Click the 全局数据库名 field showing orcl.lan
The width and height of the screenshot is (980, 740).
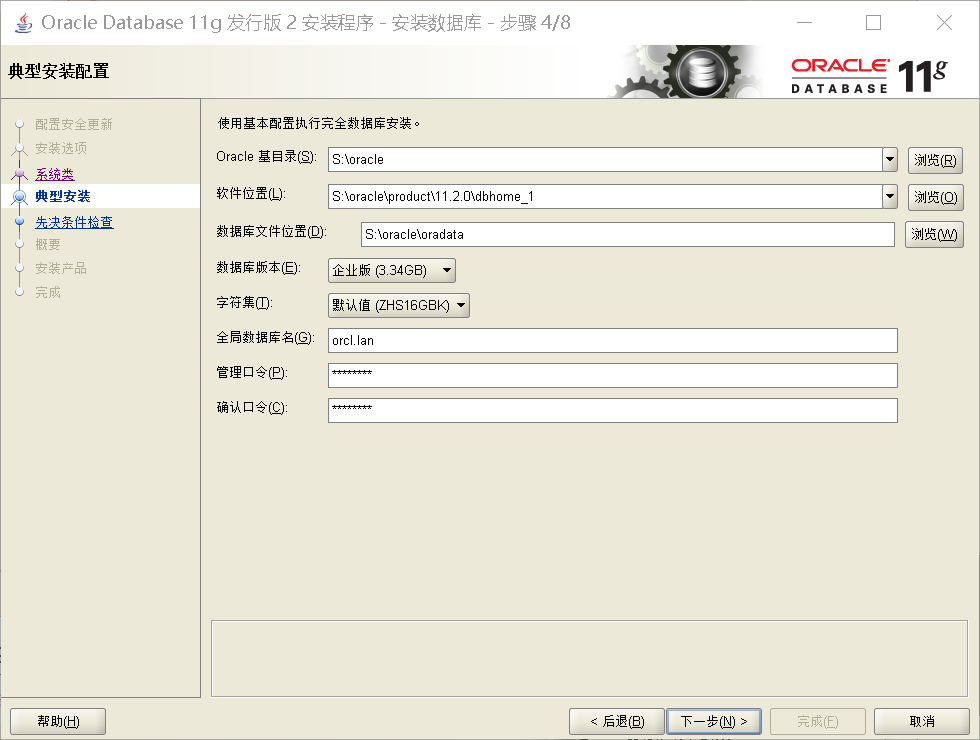612,340
